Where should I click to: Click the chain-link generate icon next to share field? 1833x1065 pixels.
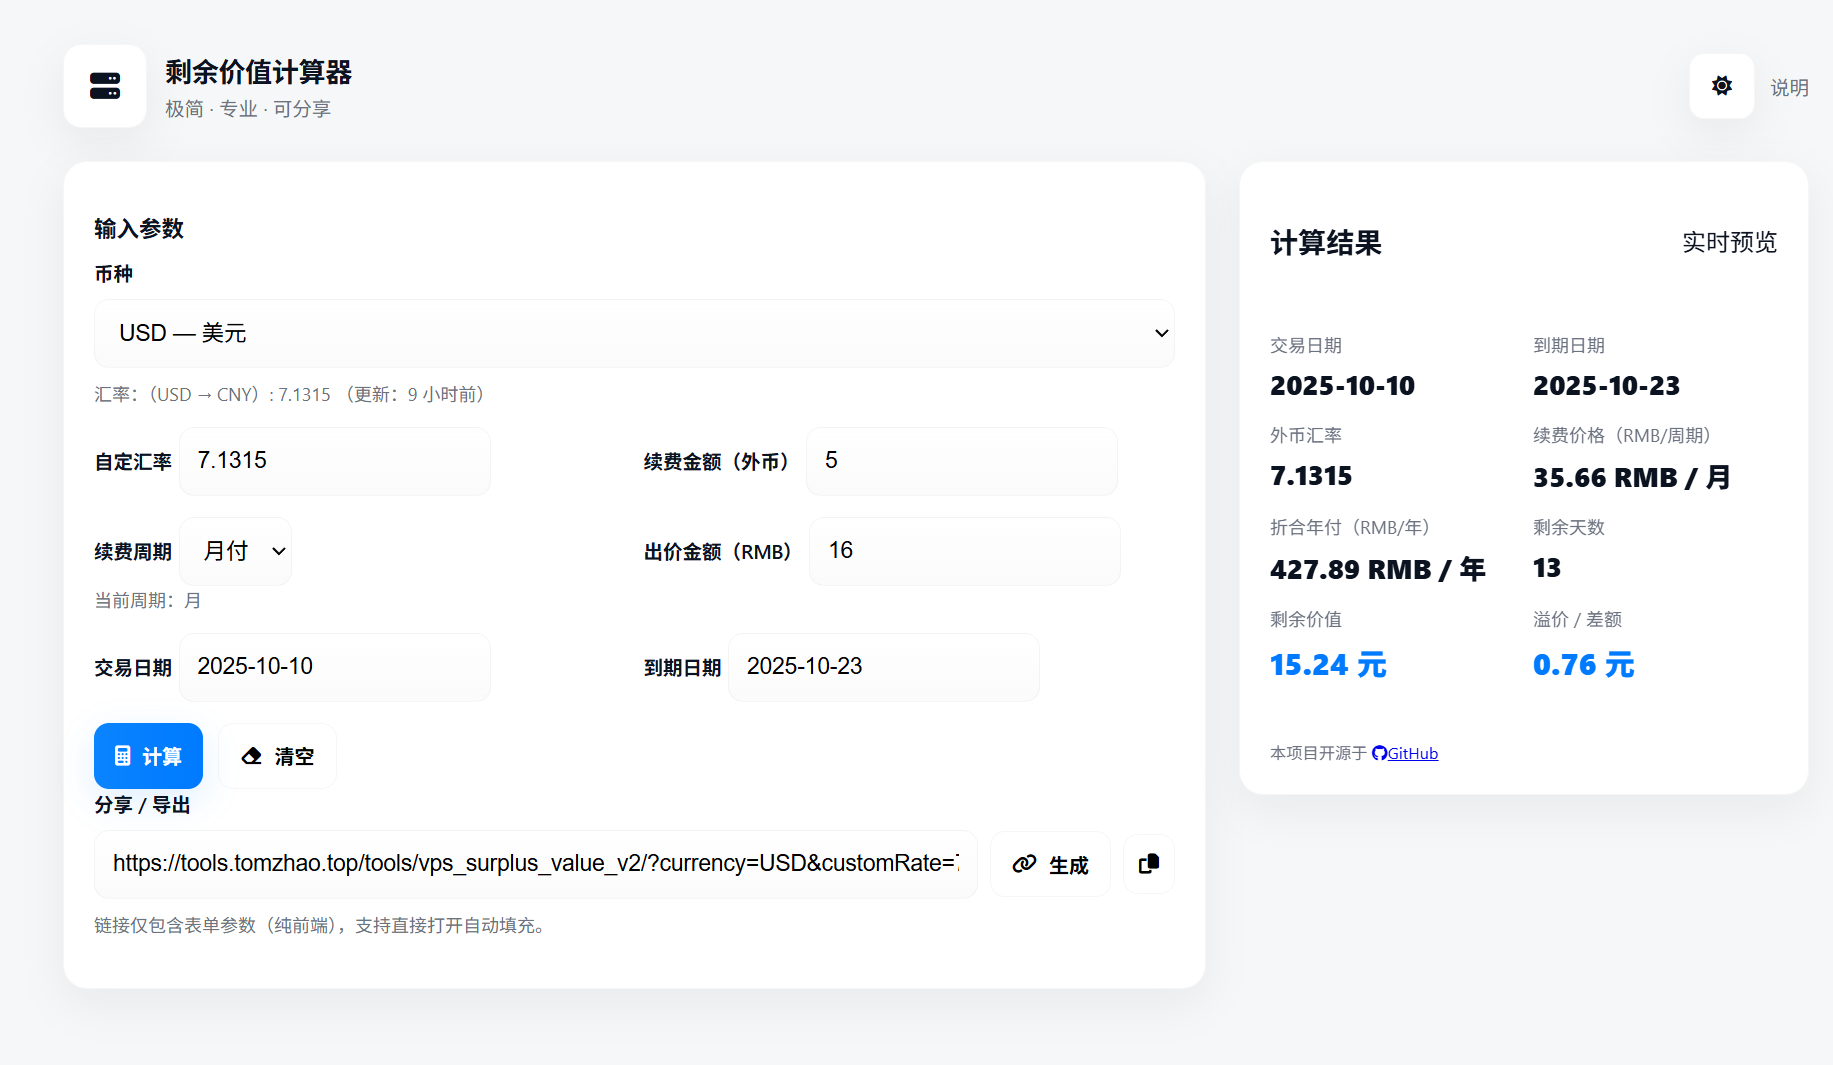click(1025, 864)
